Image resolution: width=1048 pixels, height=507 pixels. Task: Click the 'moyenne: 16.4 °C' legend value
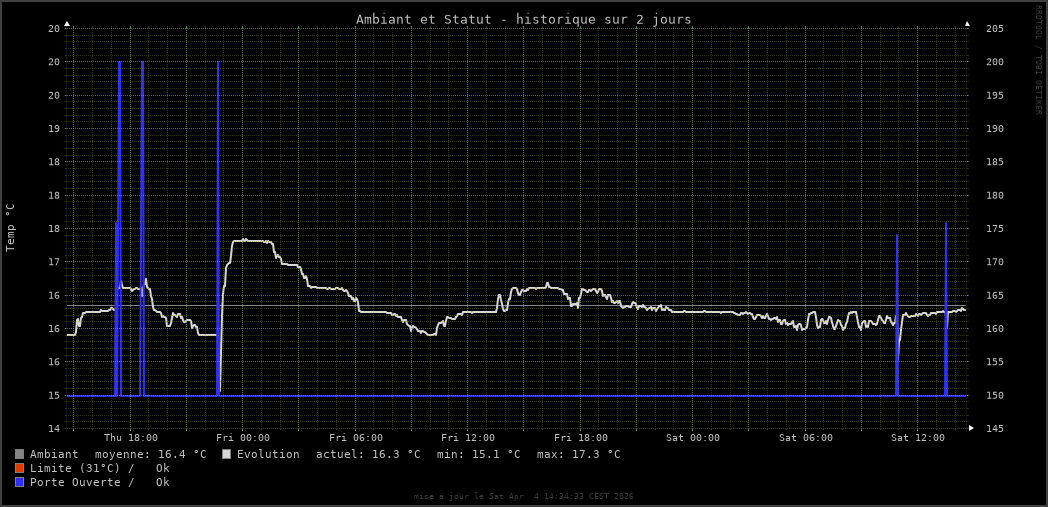point(157,454)
